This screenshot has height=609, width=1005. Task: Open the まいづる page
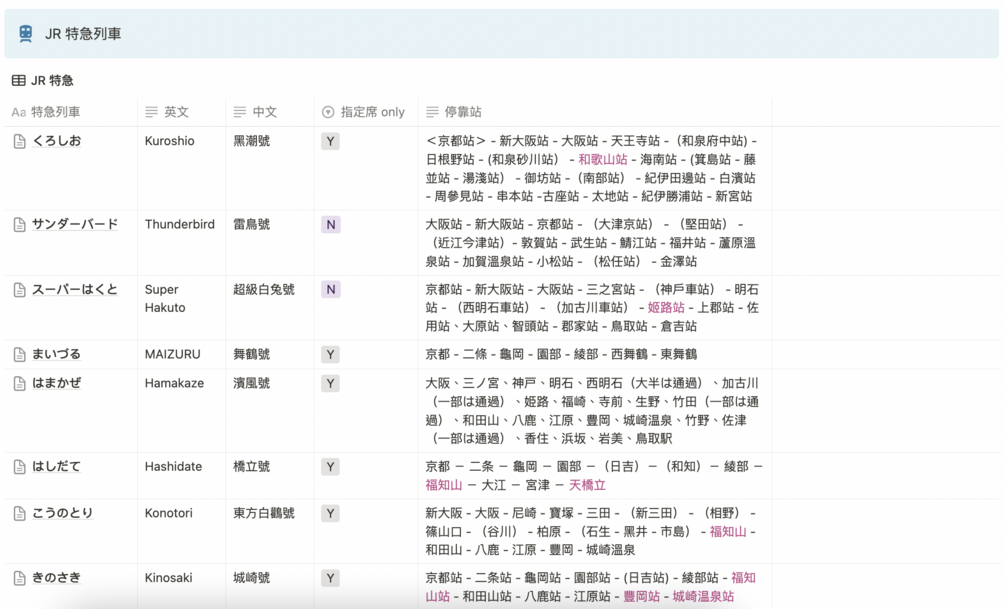(56, 354)
